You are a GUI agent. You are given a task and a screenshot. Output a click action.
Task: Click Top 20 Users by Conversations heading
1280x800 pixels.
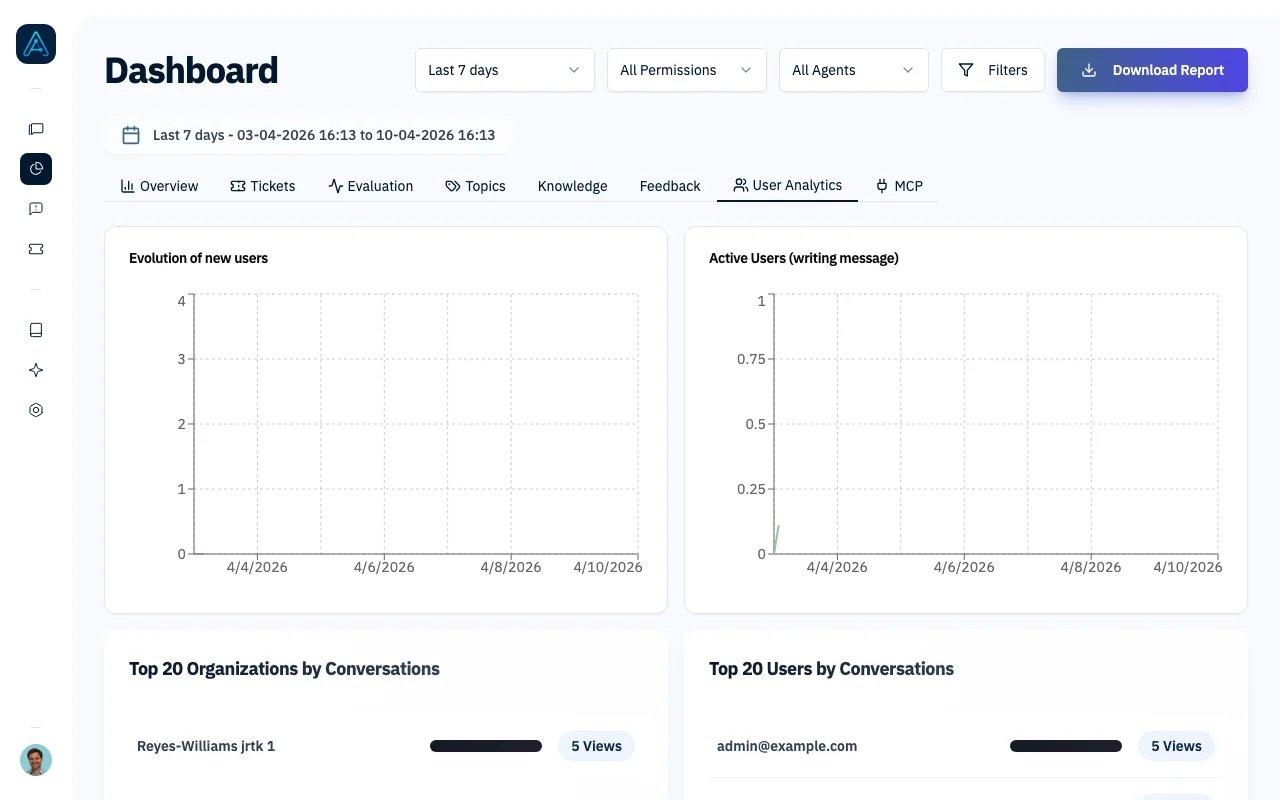[831, 669]
